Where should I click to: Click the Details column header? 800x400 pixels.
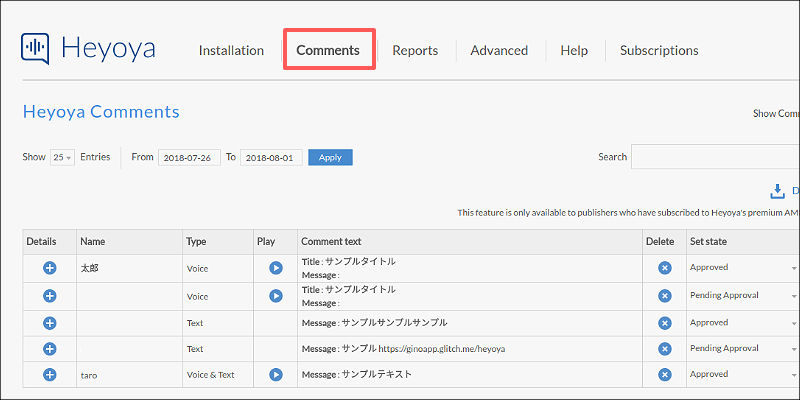pyautogui.click(x=49, y=242)
